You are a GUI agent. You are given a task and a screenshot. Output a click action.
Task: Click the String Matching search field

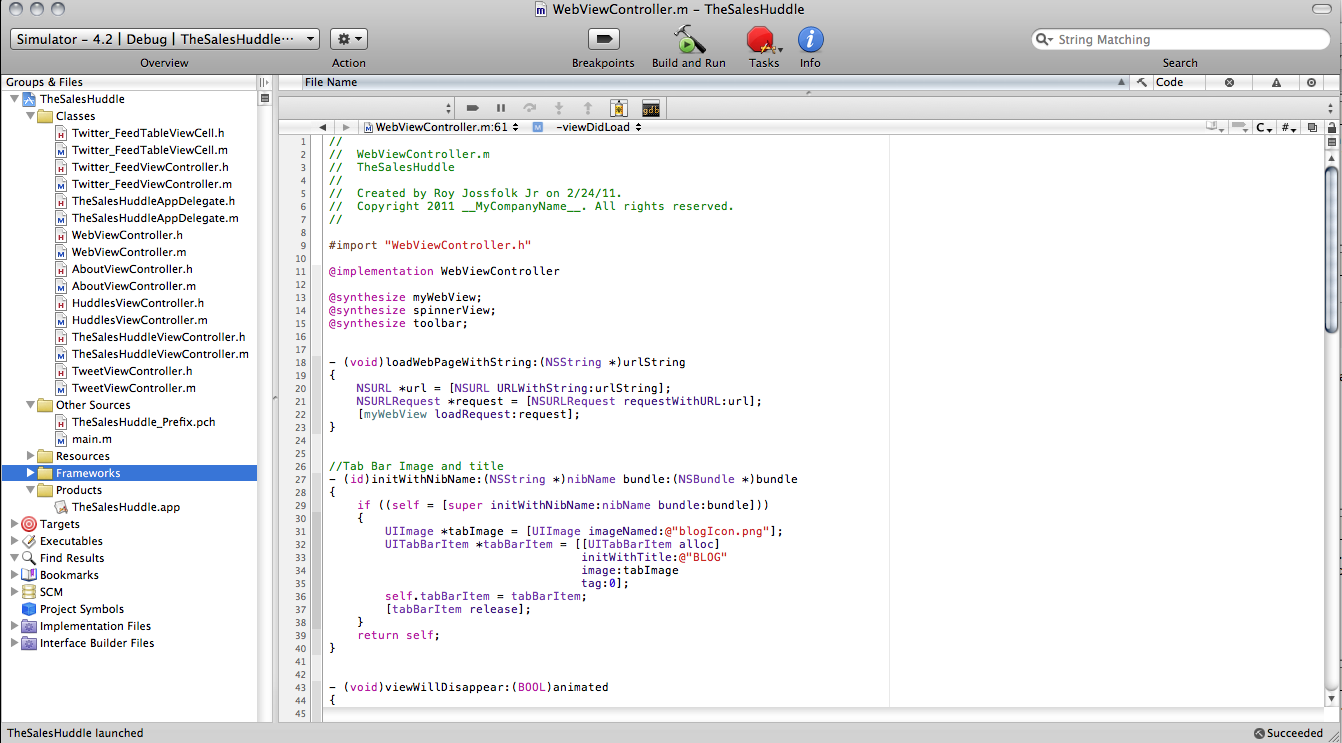coord(1180,40)
